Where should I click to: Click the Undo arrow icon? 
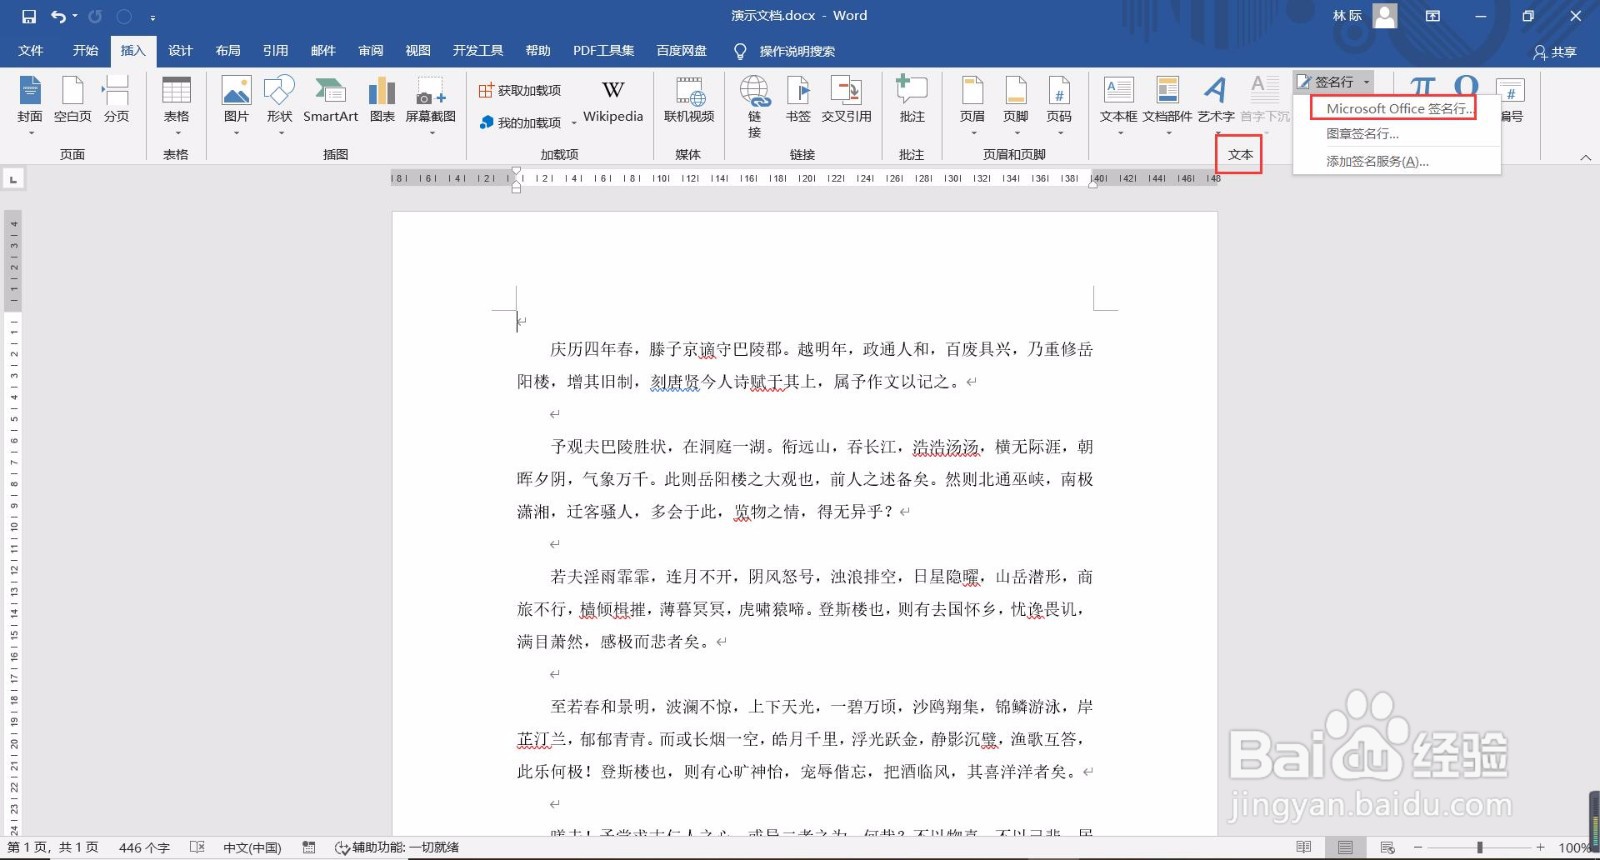59,16
